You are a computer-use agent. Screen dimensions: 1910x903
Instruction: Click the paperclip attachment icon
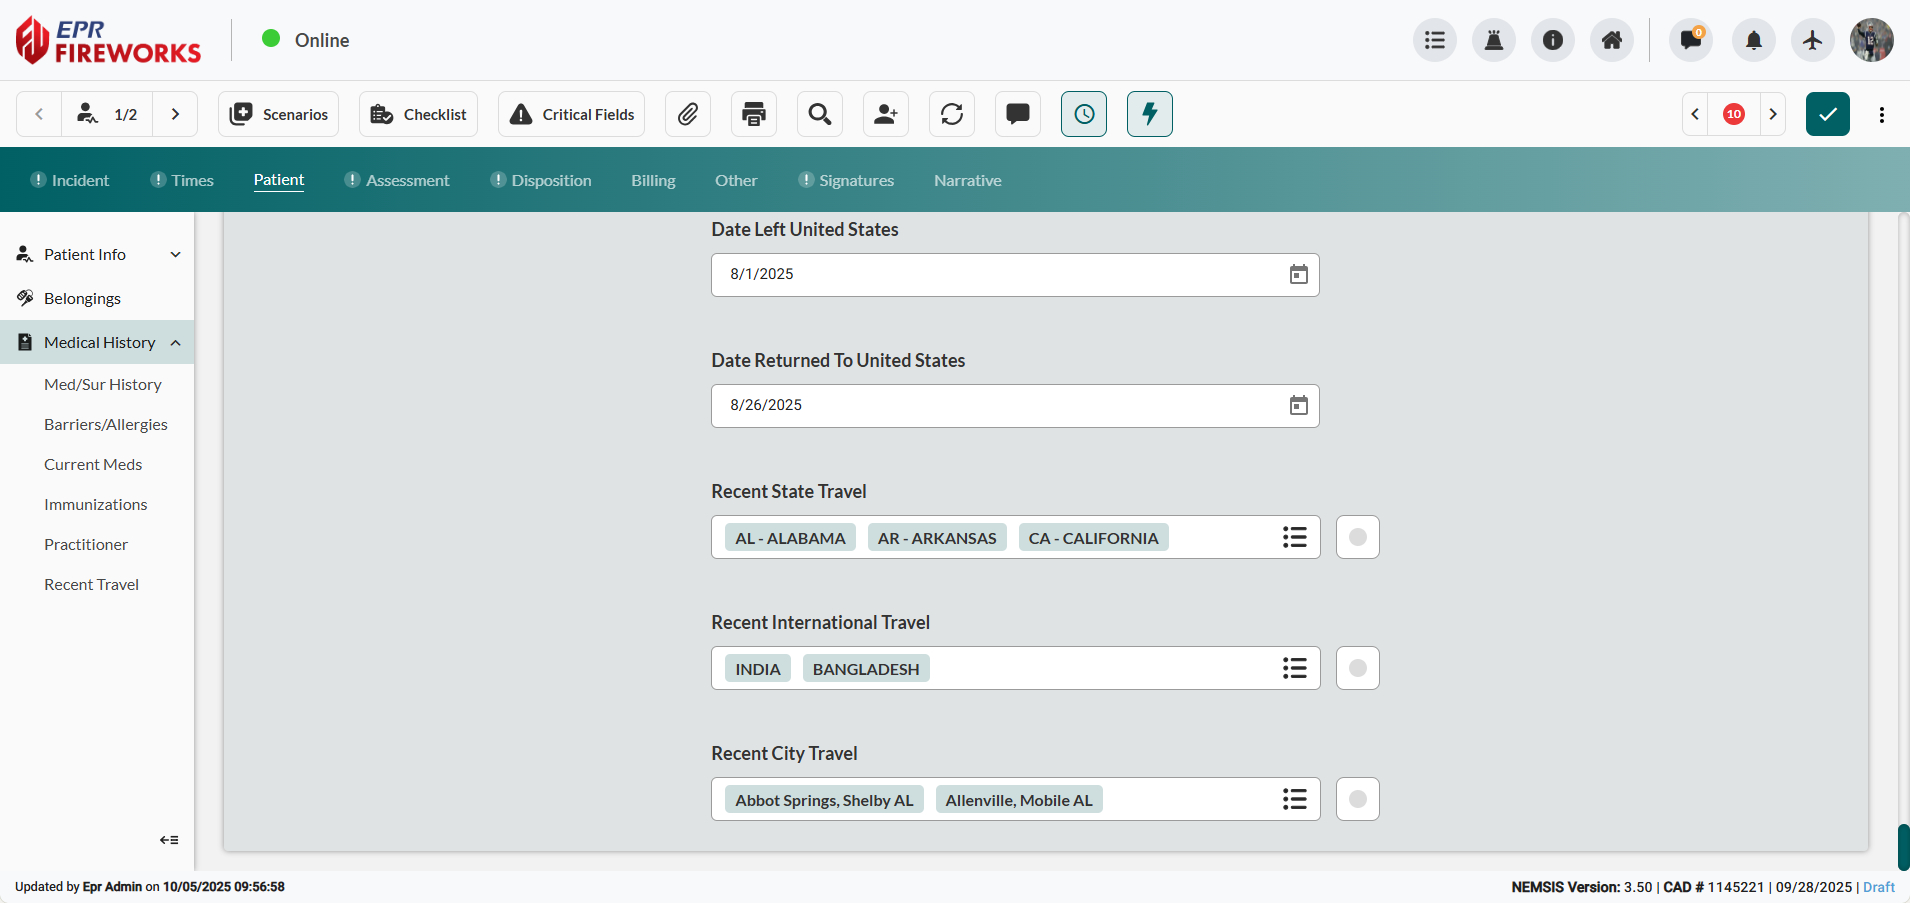click(x=688, y=114)
